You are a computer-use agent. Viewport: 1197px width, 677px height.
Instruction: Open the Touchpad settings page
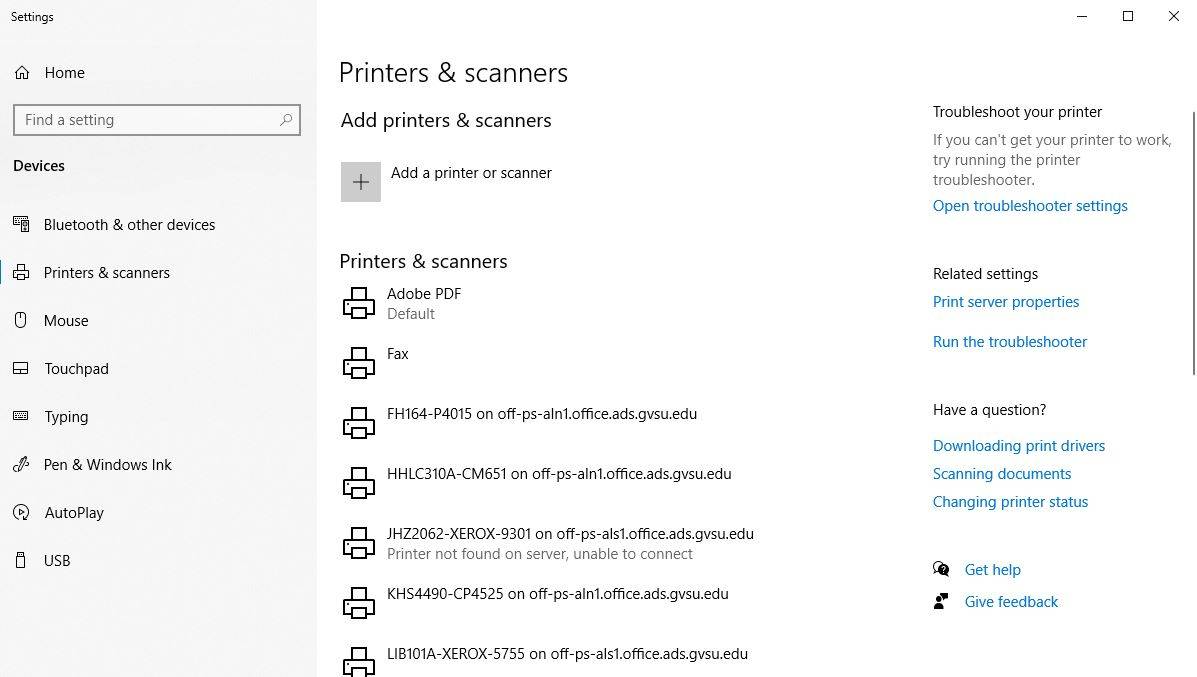75,368
